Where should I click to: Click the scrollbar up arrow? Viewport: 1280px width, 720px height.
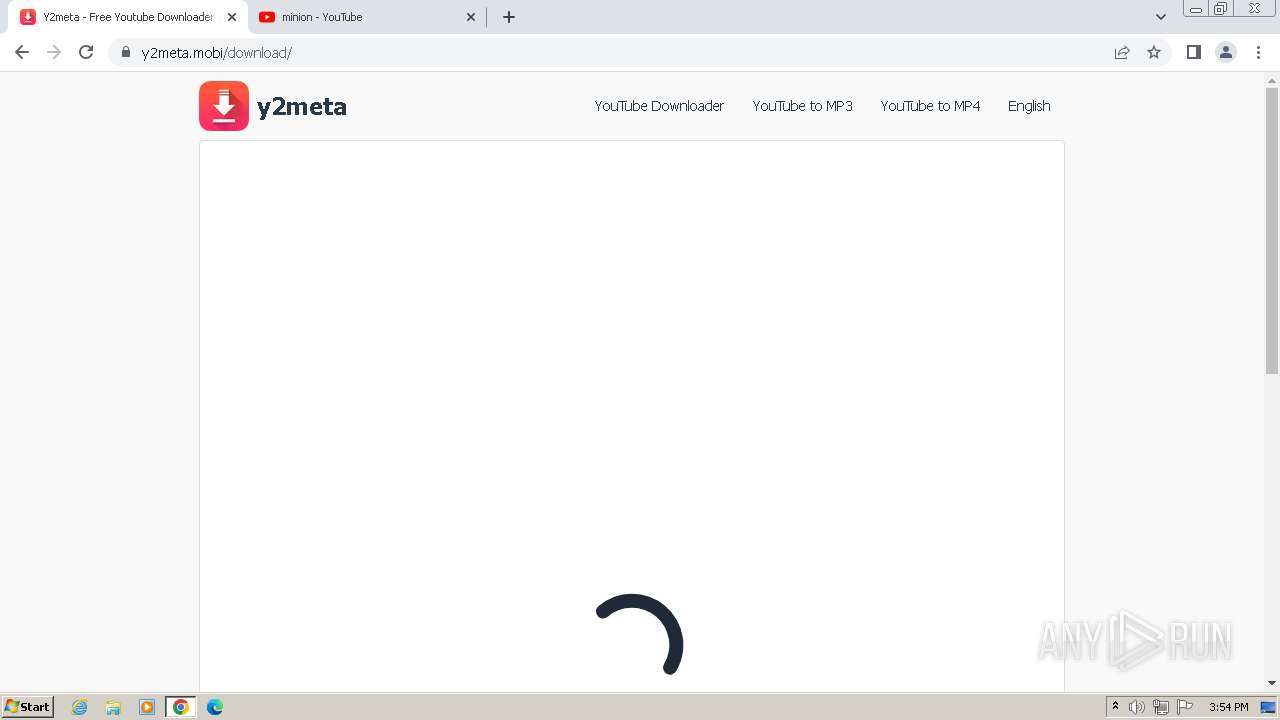[1272, 79]
